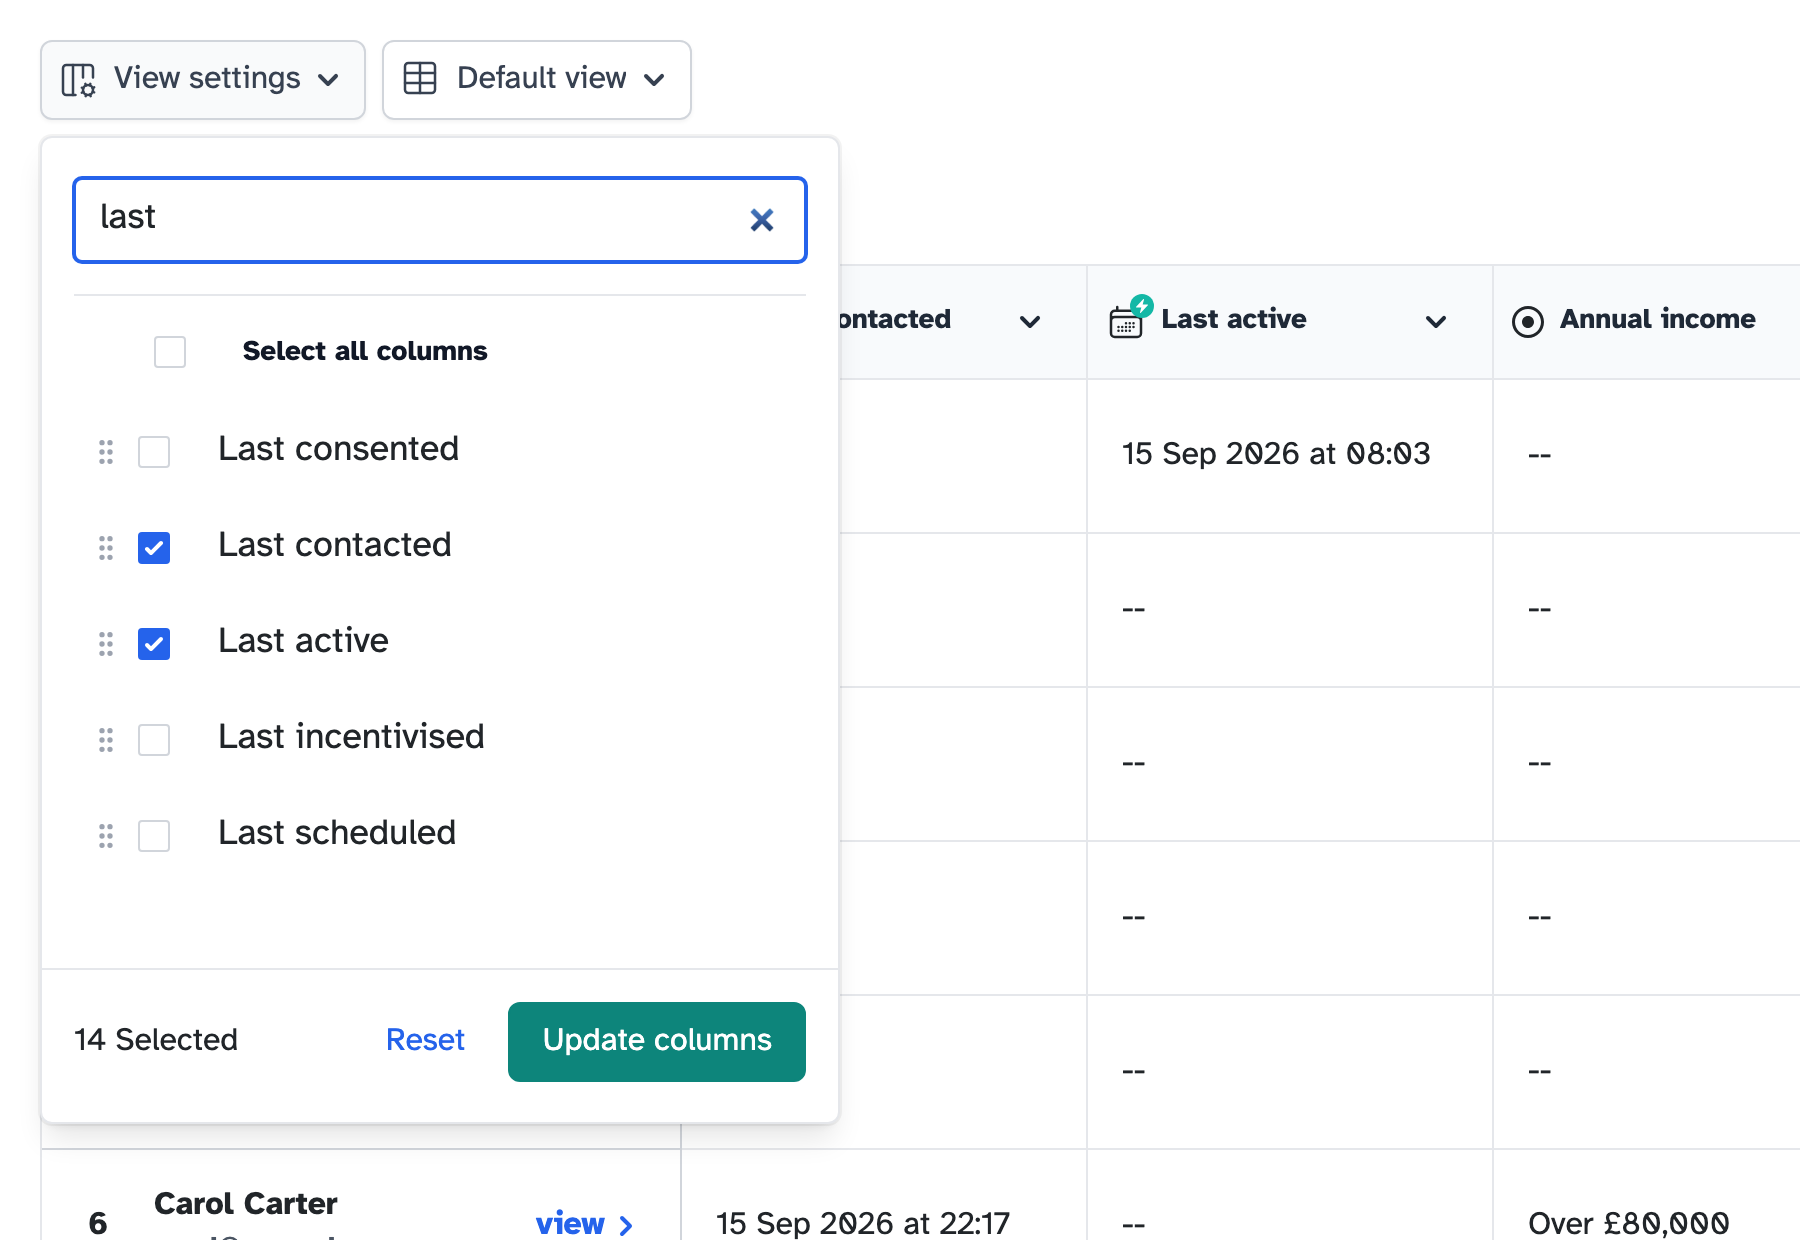The image size is (1800, 1240).
Task: Tick the Select all columns checkbox
Action: point(170,352)
